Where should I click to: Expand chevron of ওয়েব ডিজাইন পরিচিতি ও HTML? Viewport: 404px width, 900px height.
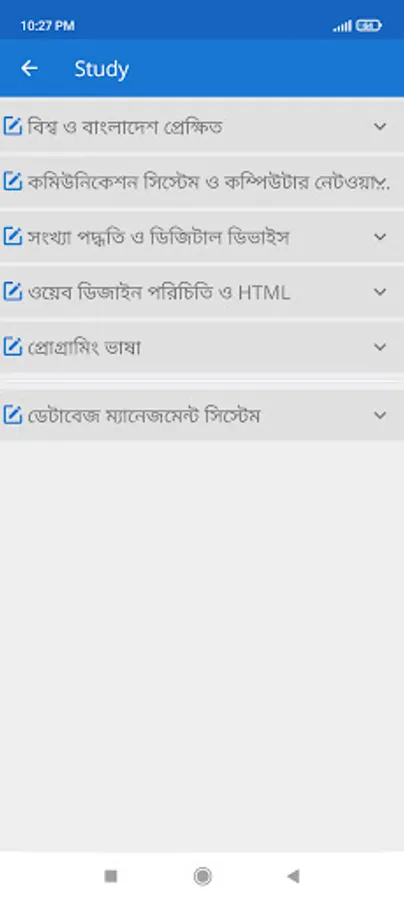380,292
